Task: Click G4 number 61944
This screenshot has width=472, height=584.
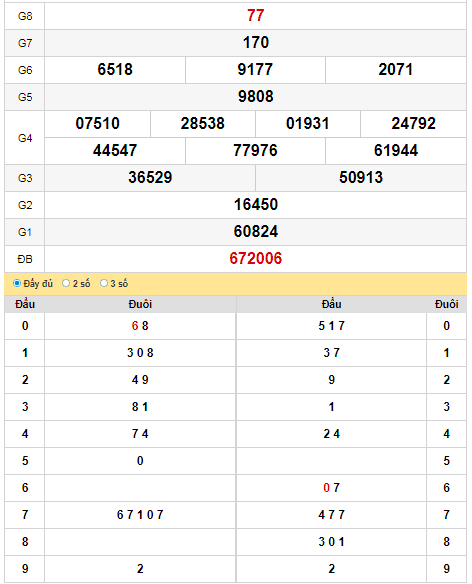Action: (396, 150)
